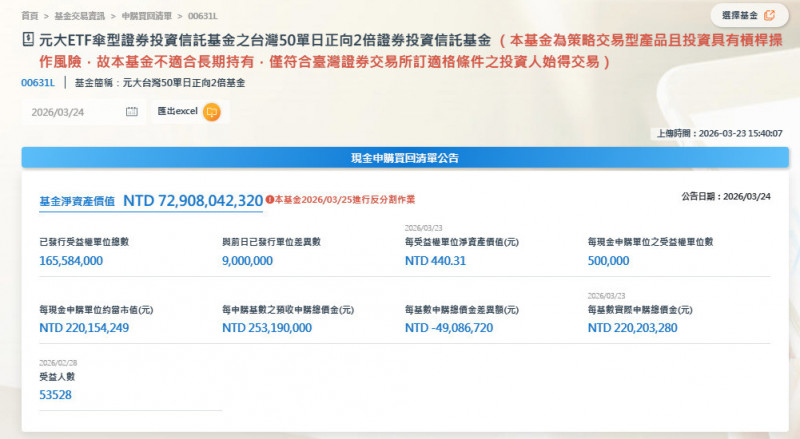Select value 9,000,000
The image size is (800, 439).
coord(247,261)
